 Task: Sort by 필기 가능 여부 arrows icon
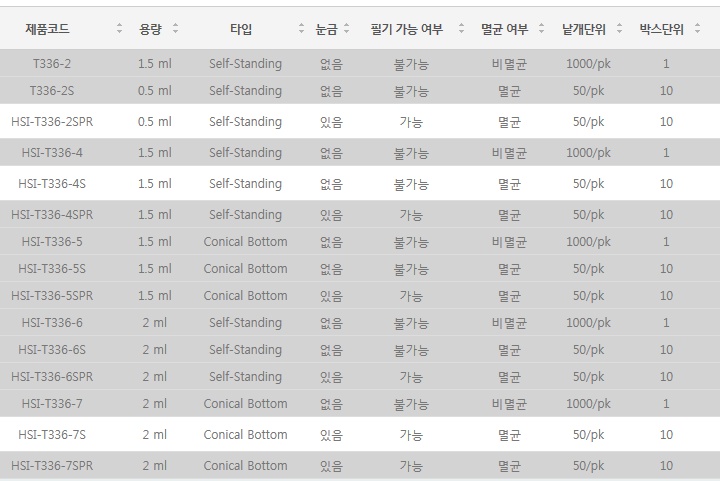pyautogui.click(x=461, y=28)
